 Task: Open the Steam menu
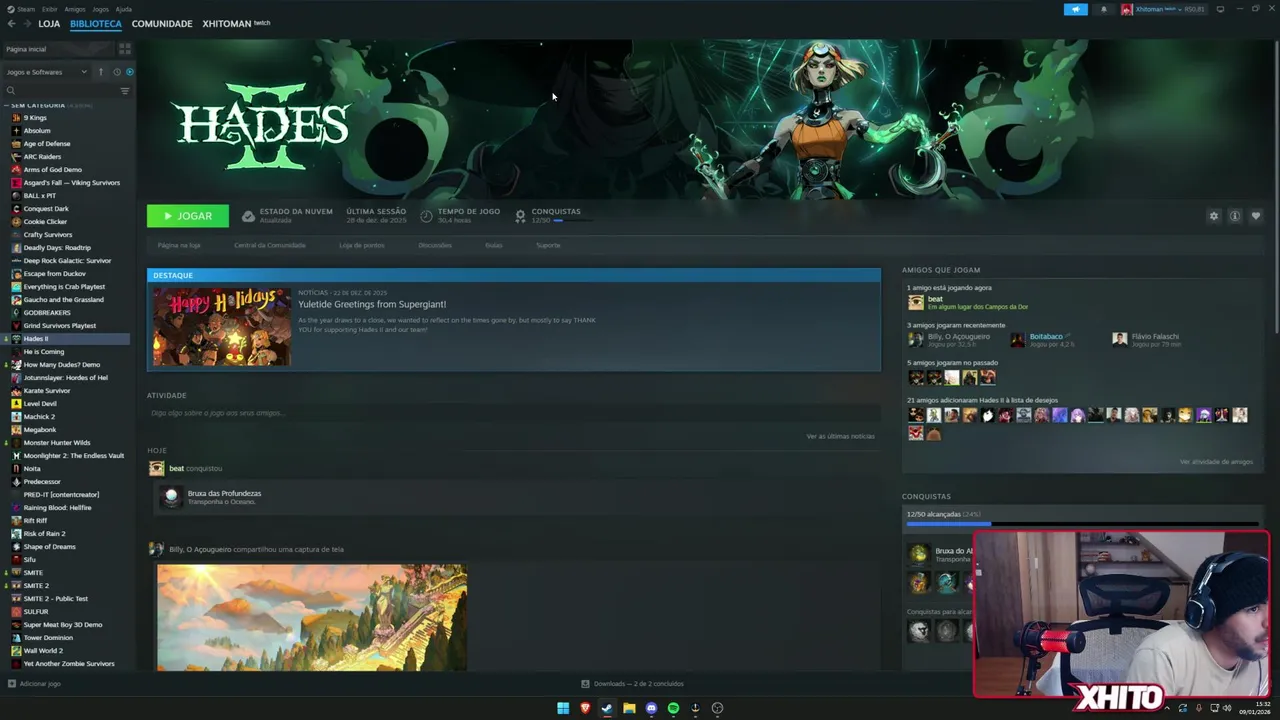(x=26, y=9)
